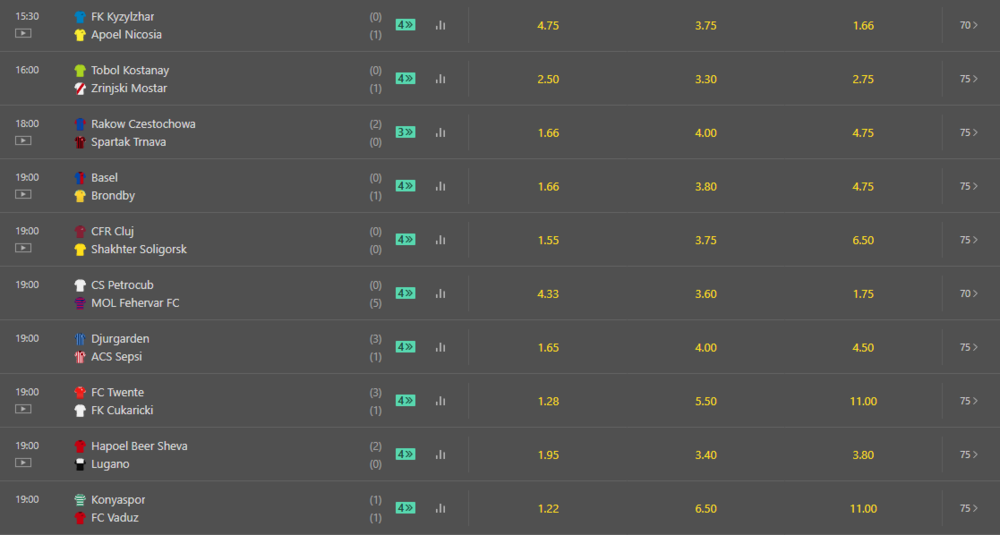Select draw odds 5.50 in FC Twente match
This screenshot has width=1000, height=535.
coord(706,401)
